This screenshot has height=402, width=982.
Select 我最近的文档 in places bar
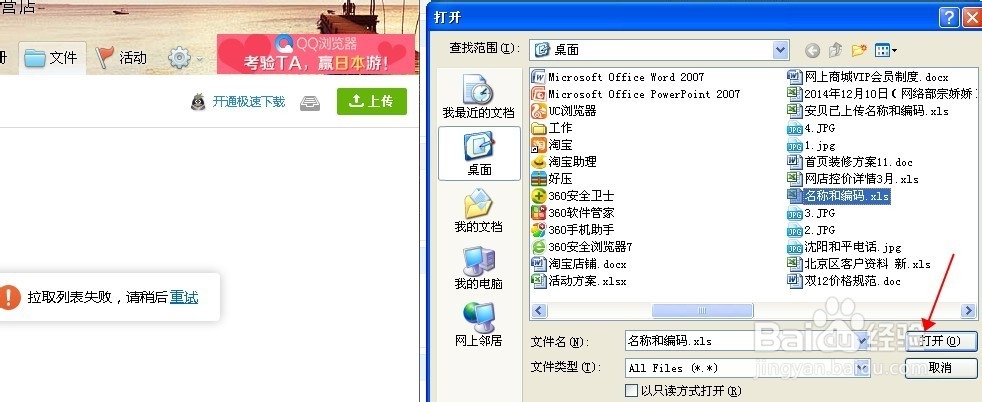[478, 96]
